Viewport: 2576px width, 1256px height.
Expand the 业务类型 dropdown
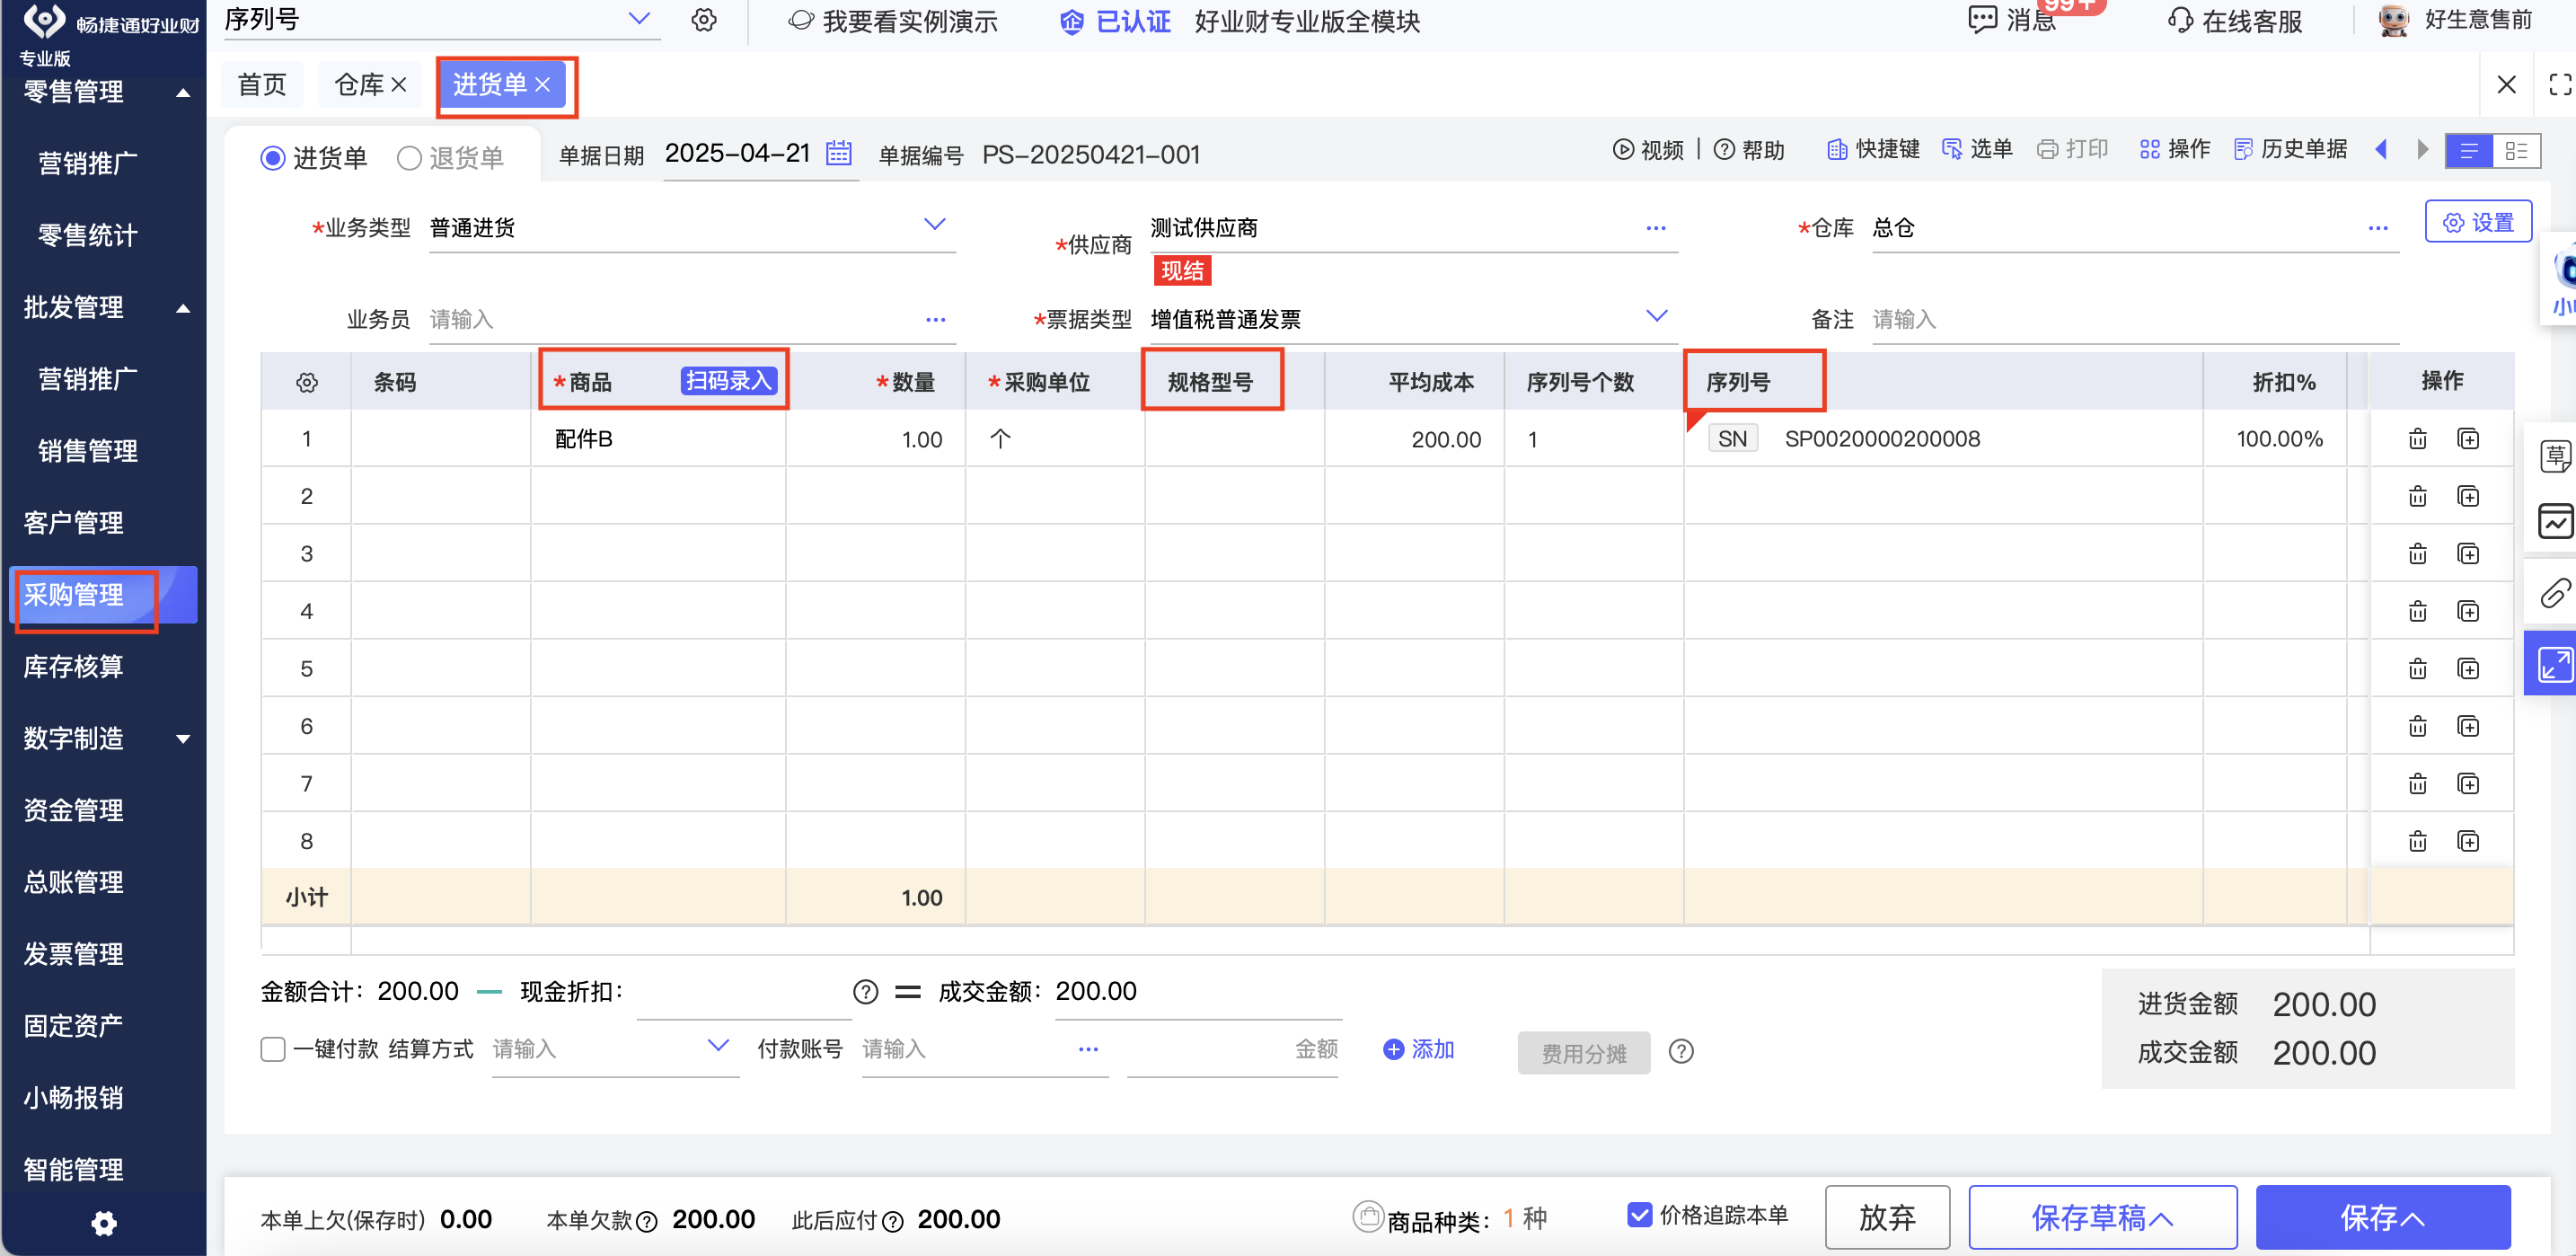(x=934, y=225)
